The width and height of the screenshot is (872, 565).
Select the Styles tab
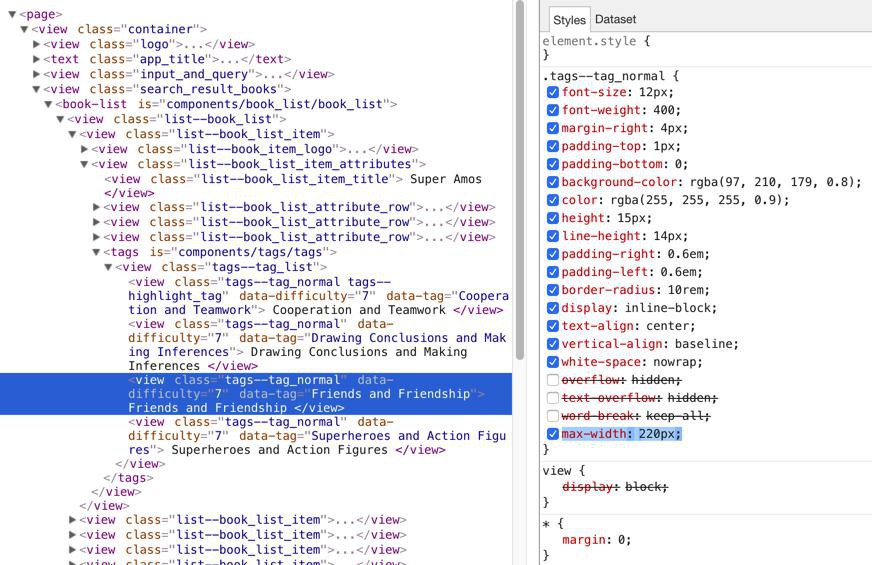(x=569, y=20)
